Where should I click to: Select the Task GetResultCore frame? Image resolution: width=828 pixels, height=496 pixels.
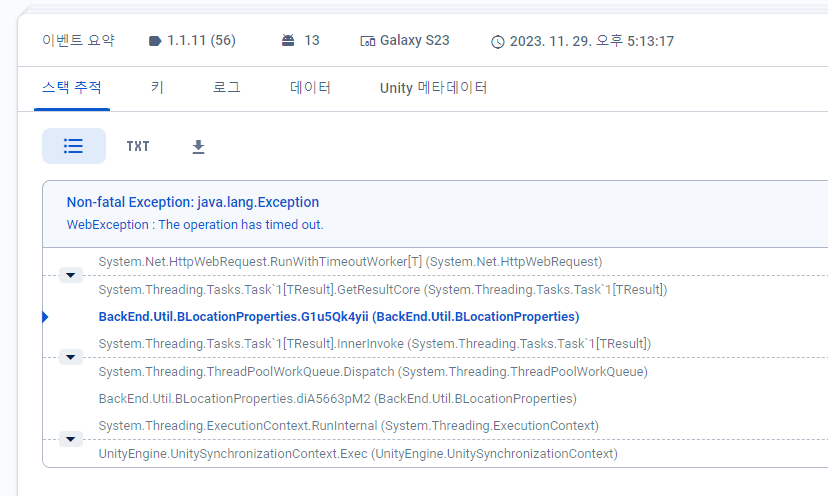383,290
